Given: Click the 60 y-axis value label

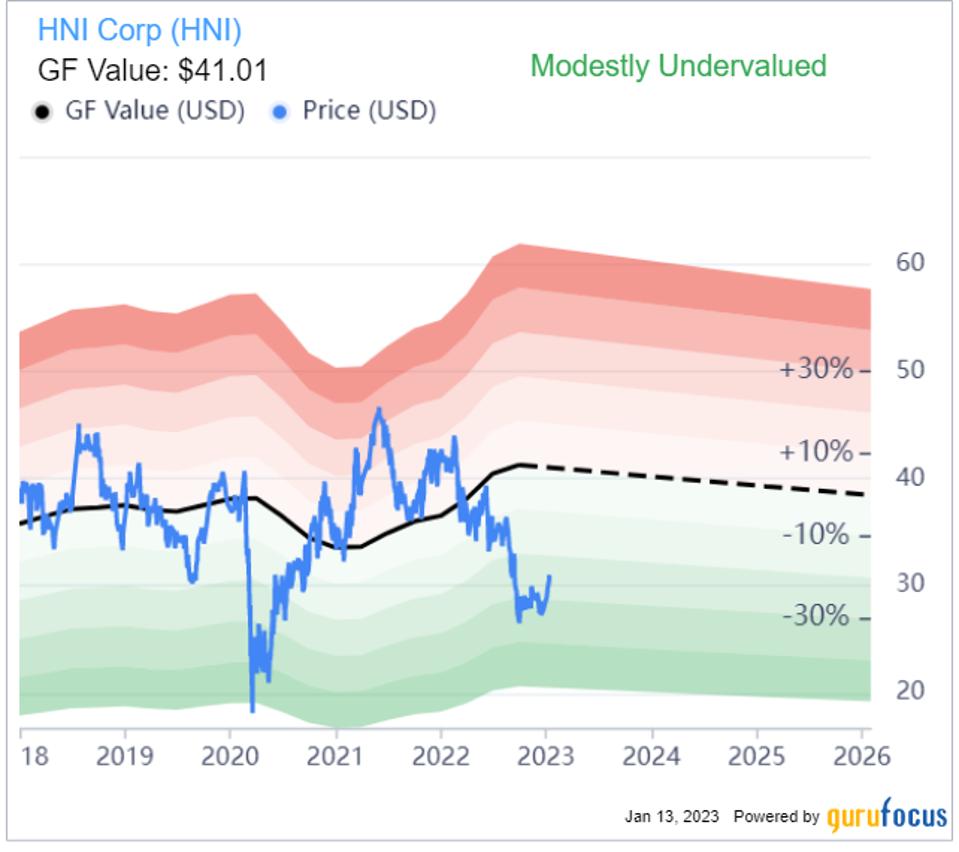Looking at the screenshot, I should click(x=910, y=262).
